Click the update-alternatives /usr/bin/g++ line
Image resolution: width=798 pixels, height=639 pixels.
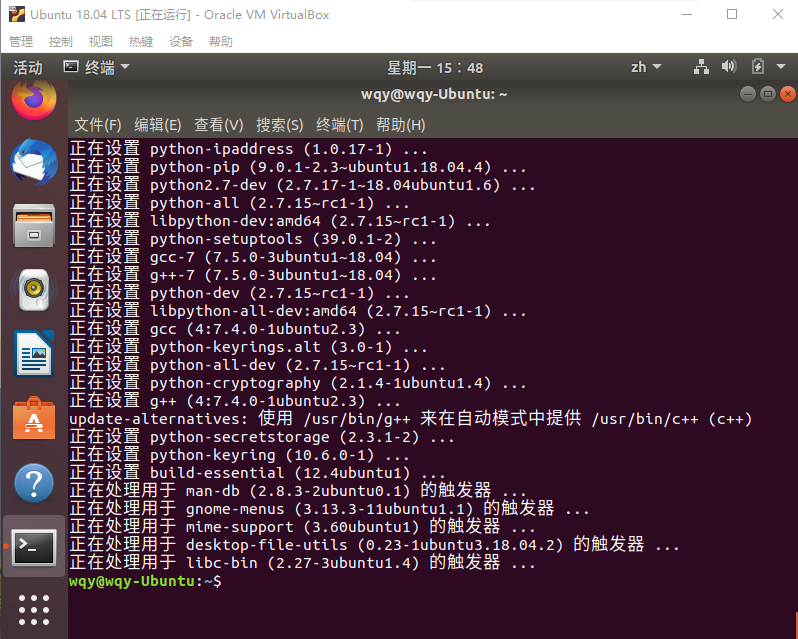click(x=410, y=419)
